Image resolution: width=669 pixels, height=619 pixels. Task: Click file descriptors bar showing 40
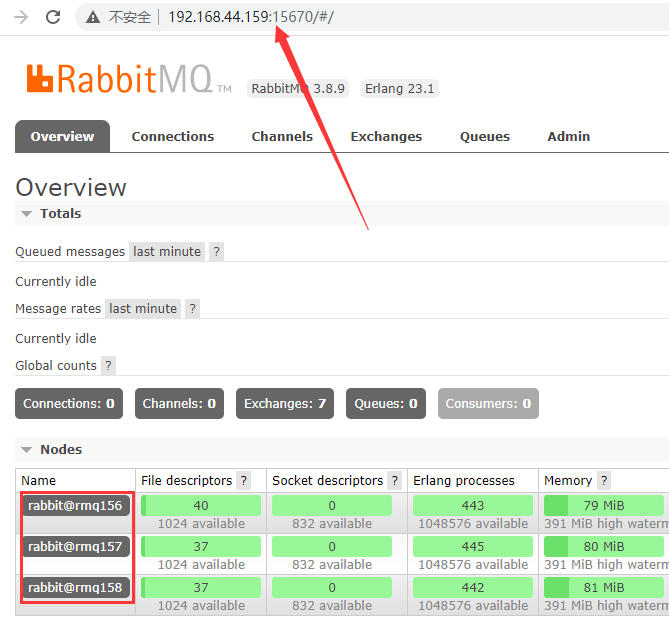[201, 506]
